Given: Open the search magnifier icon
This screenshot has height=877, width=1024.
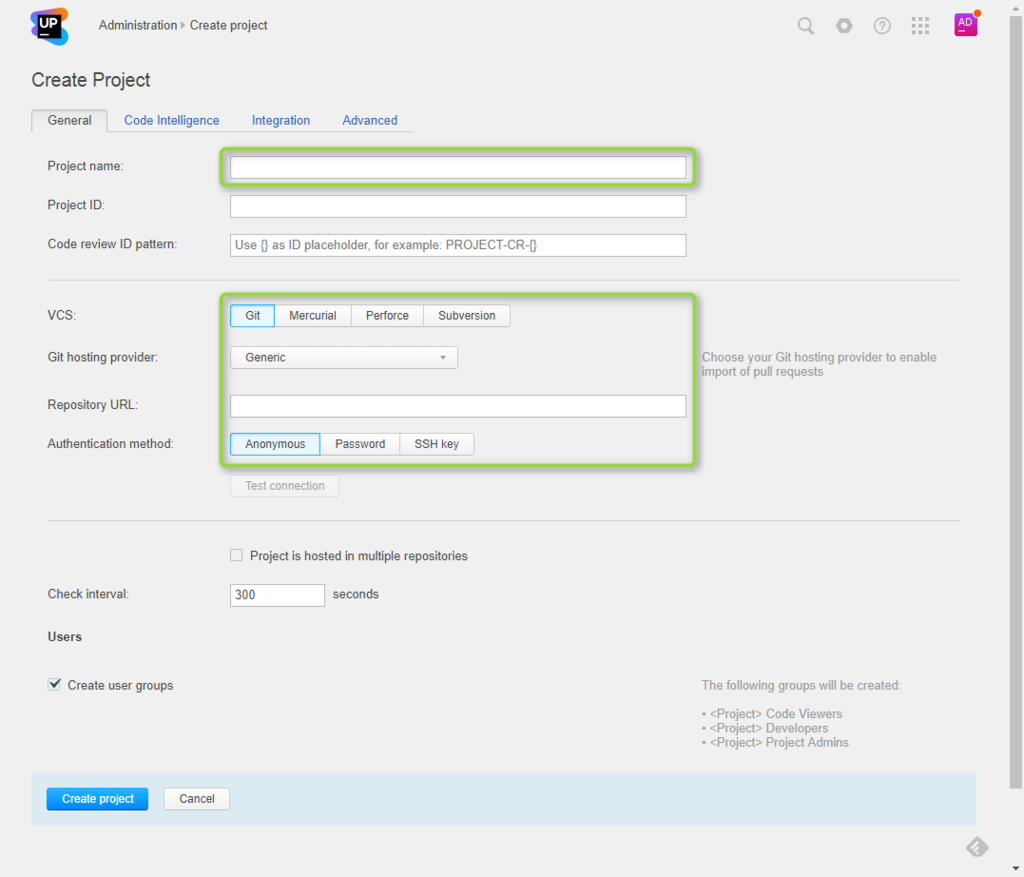Looking at the screenshot, I should point(806,25).
